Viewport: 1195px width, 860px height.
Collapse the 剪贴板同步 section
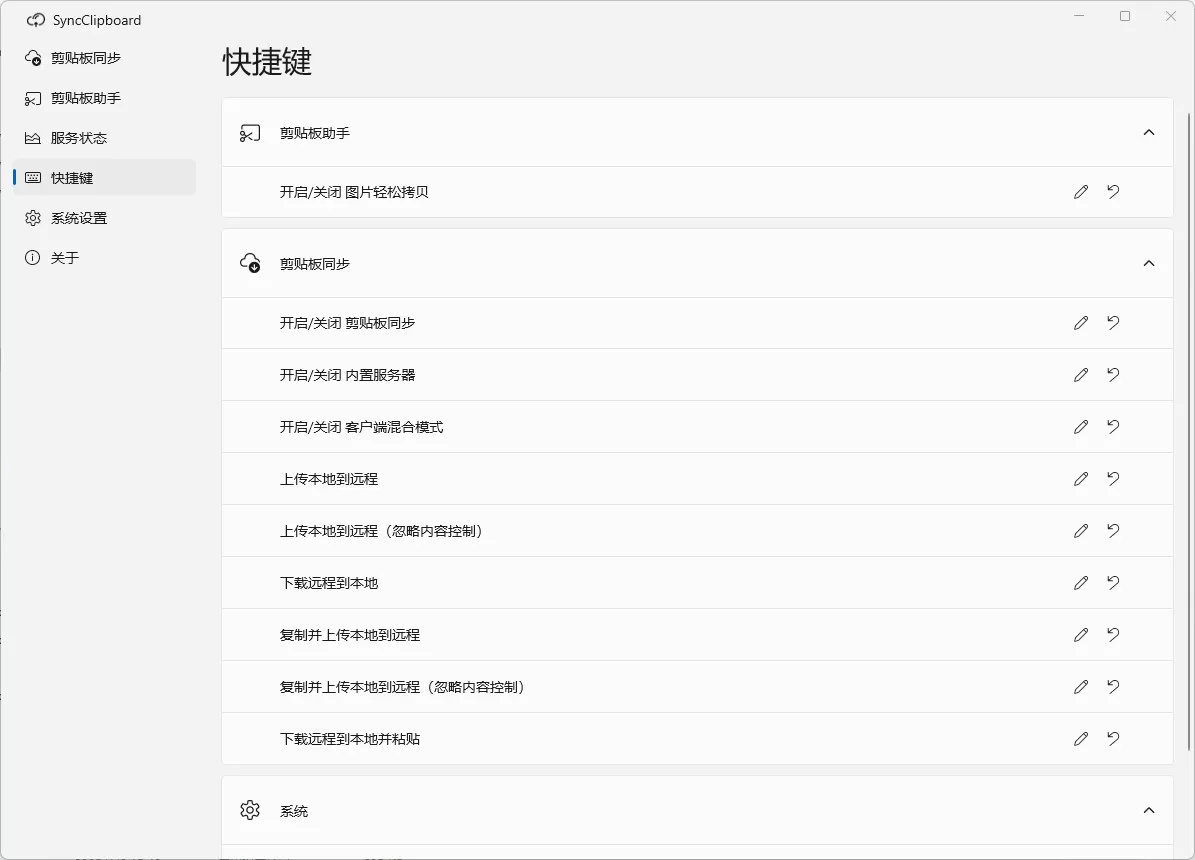(1149, 263)
